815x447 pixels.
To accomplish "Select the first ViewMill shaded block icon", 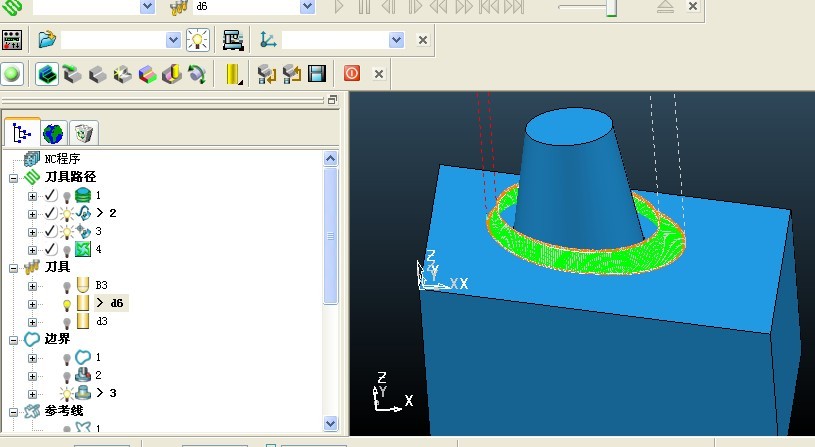I will pyautogui.click(x=47, y=74).
